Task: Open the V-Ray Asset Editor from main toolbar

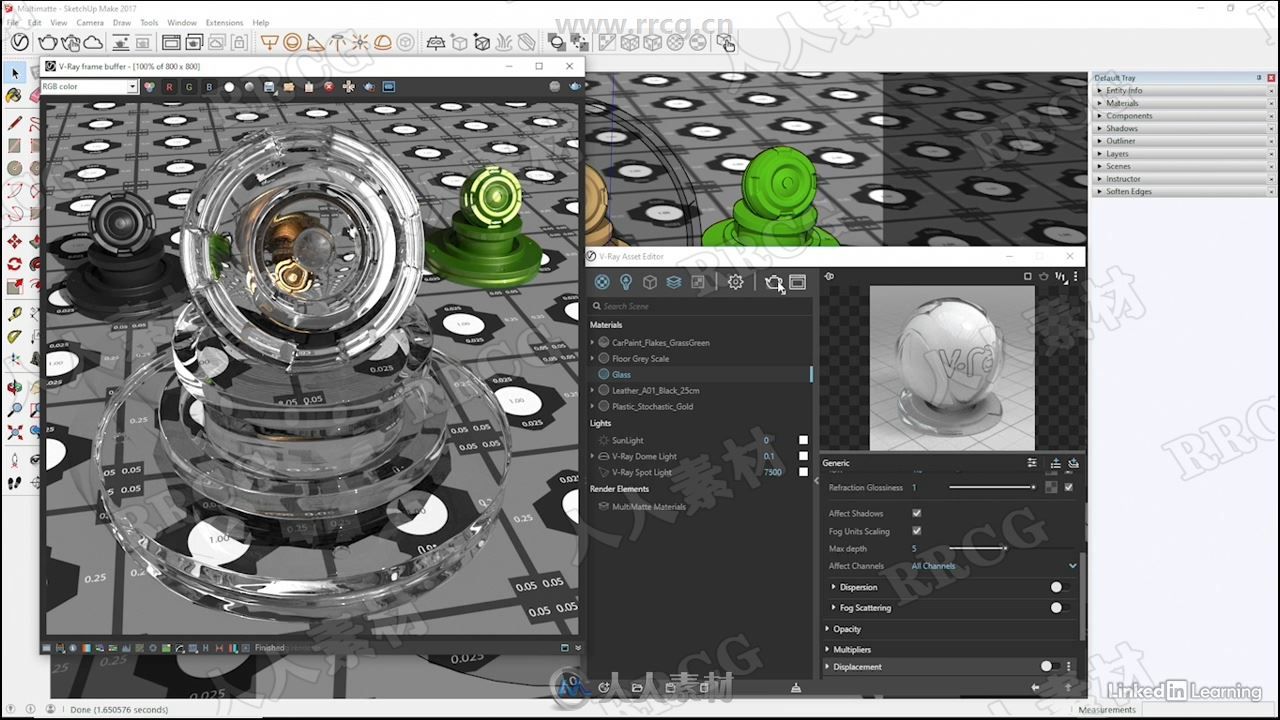Action: (20, 42)
